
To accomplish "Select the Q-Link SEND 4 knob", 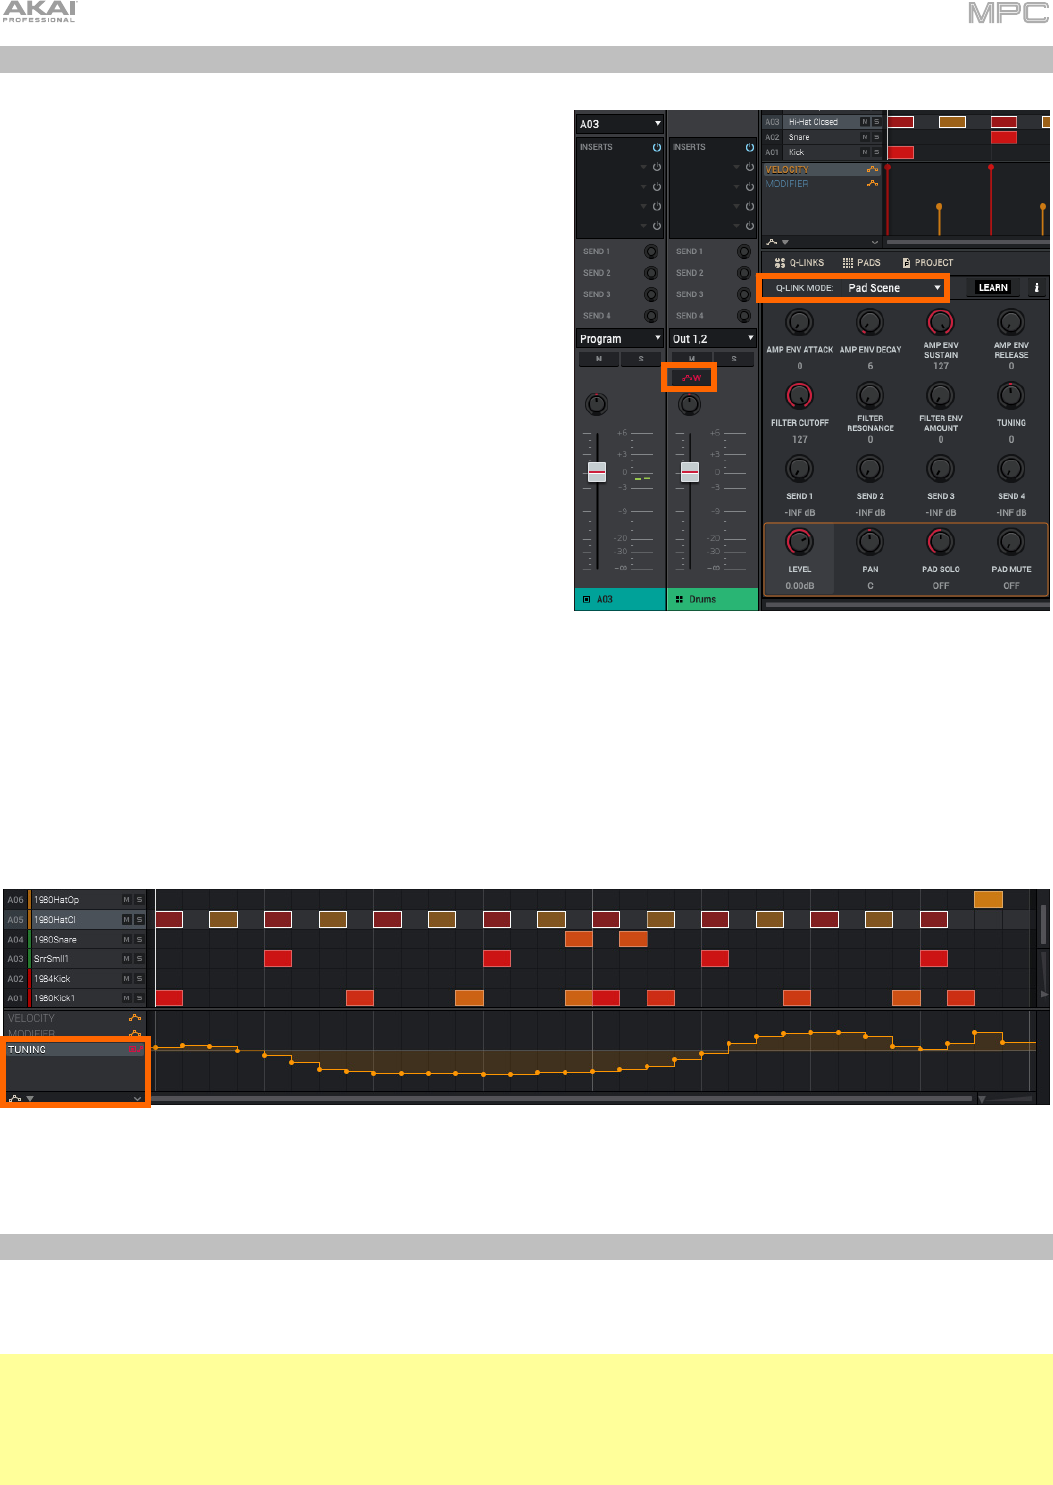I will click(1011, 469).
